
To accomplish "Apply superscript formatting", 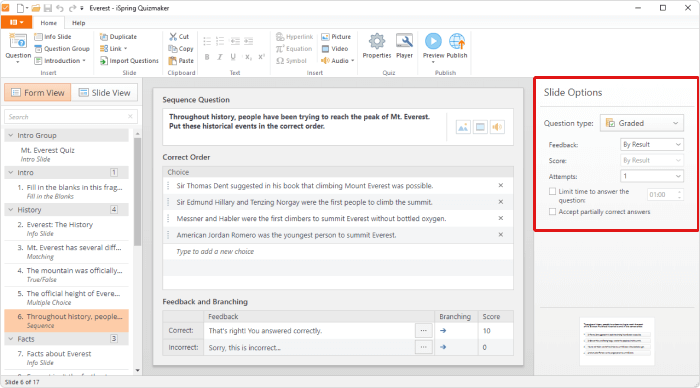I will coord(262,57).
